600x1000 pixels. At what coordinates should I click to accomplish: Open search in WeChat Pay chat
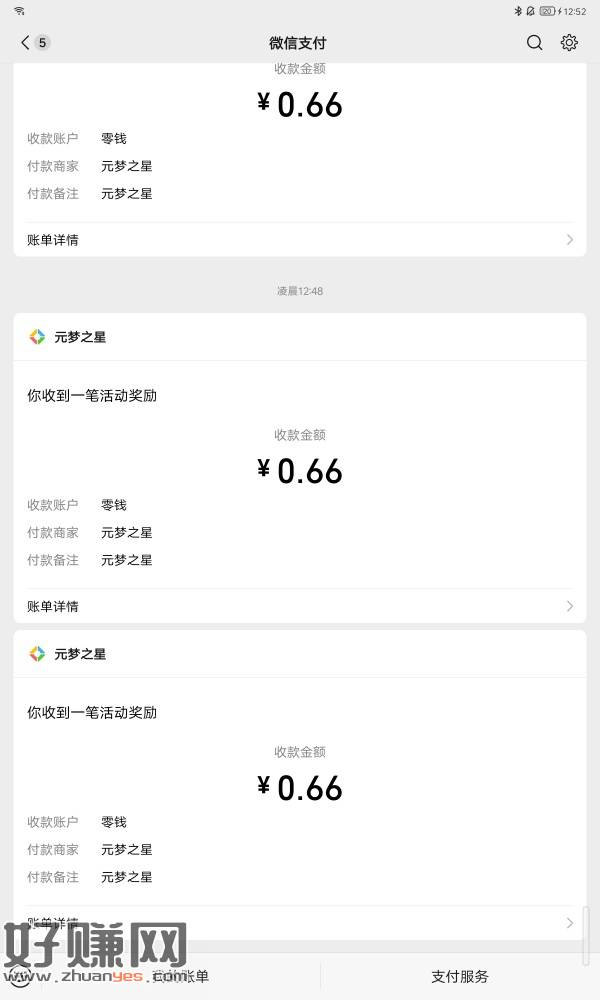tap(535, 43)
